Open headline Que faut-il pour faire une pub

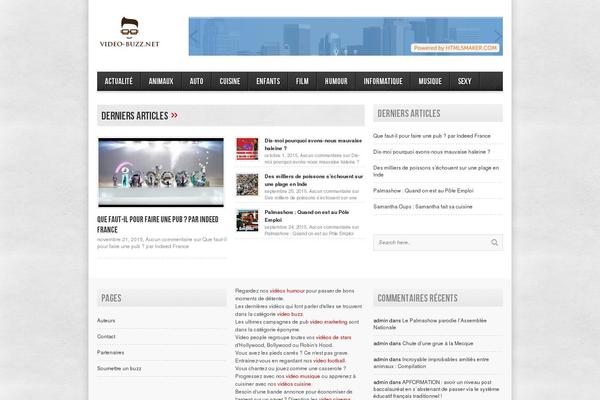(x=158, y=224)
